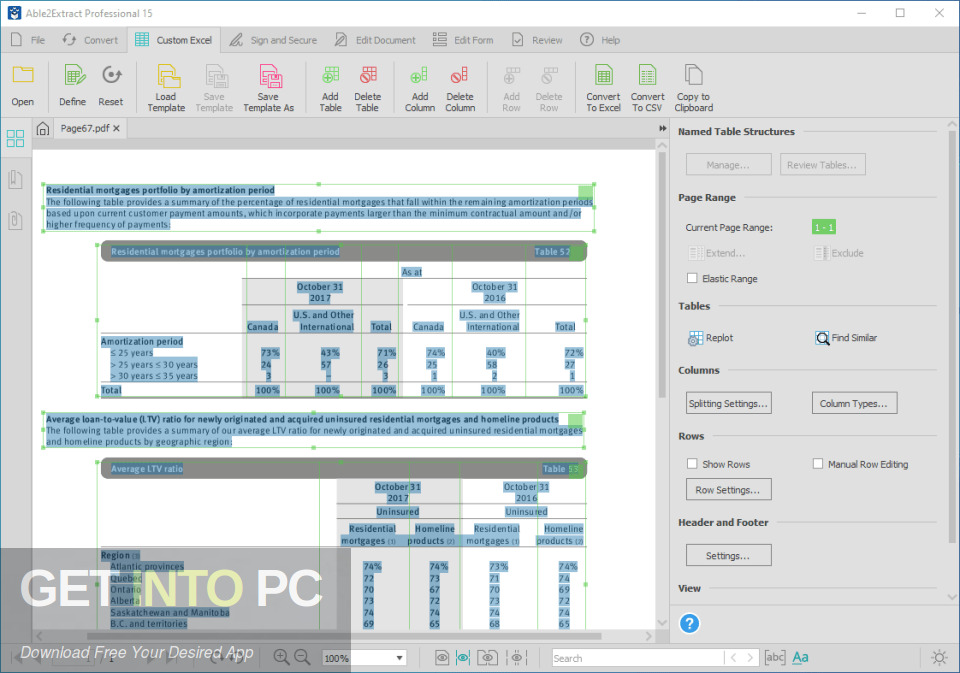This screenshot has width=960, height=673.
Task: Enable the Manual Row Editing checkbox
Action: tap(817, 464)
